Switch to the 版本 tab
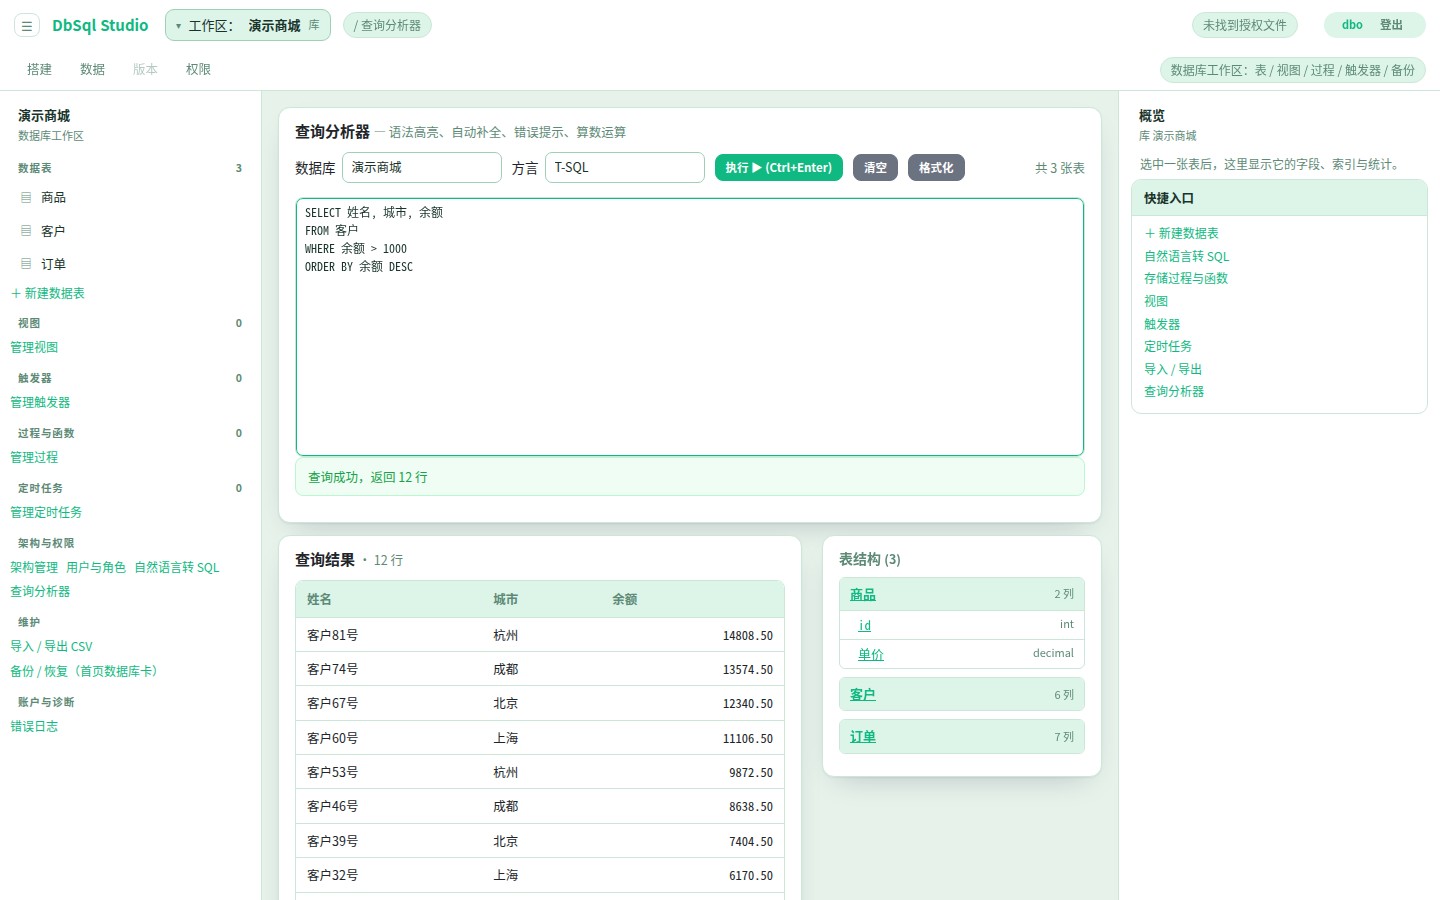The image size is (1440, 900). (146, 69)
